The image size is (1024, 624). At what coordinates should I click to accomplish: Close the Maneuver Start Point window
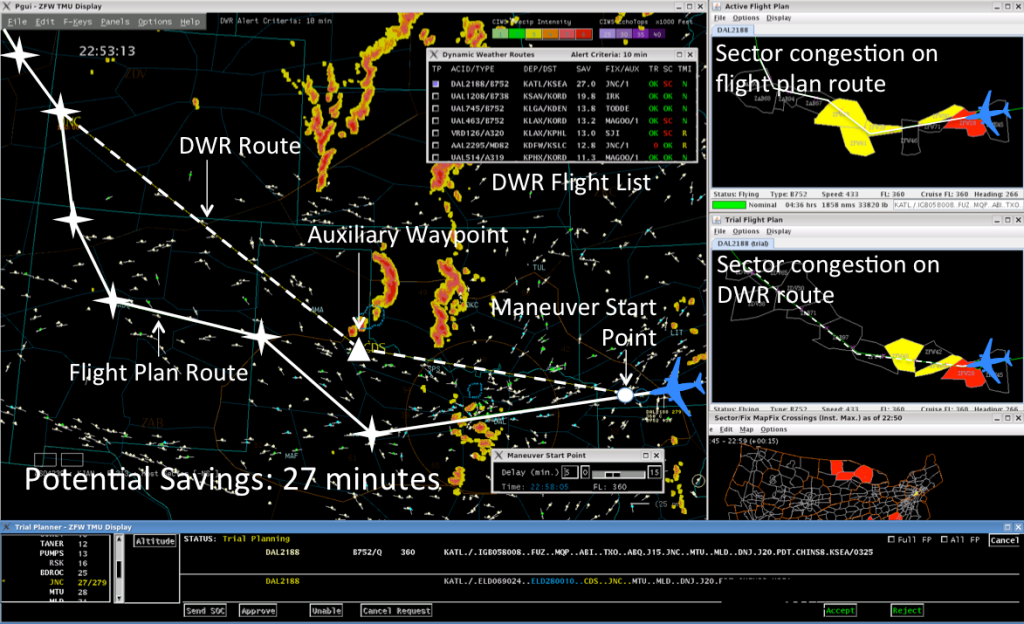coord(657,456)
